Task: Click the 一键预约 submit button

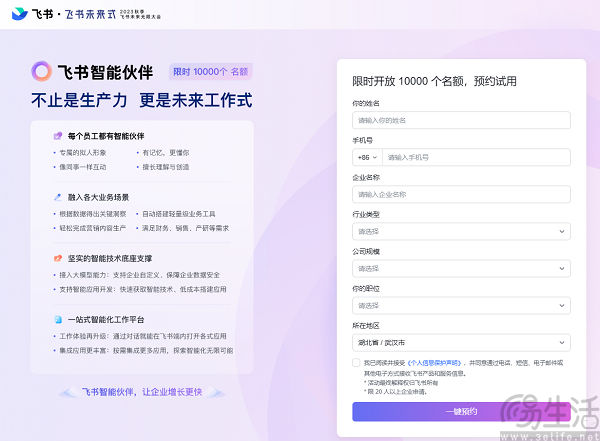Action: (x=461, y=412)
